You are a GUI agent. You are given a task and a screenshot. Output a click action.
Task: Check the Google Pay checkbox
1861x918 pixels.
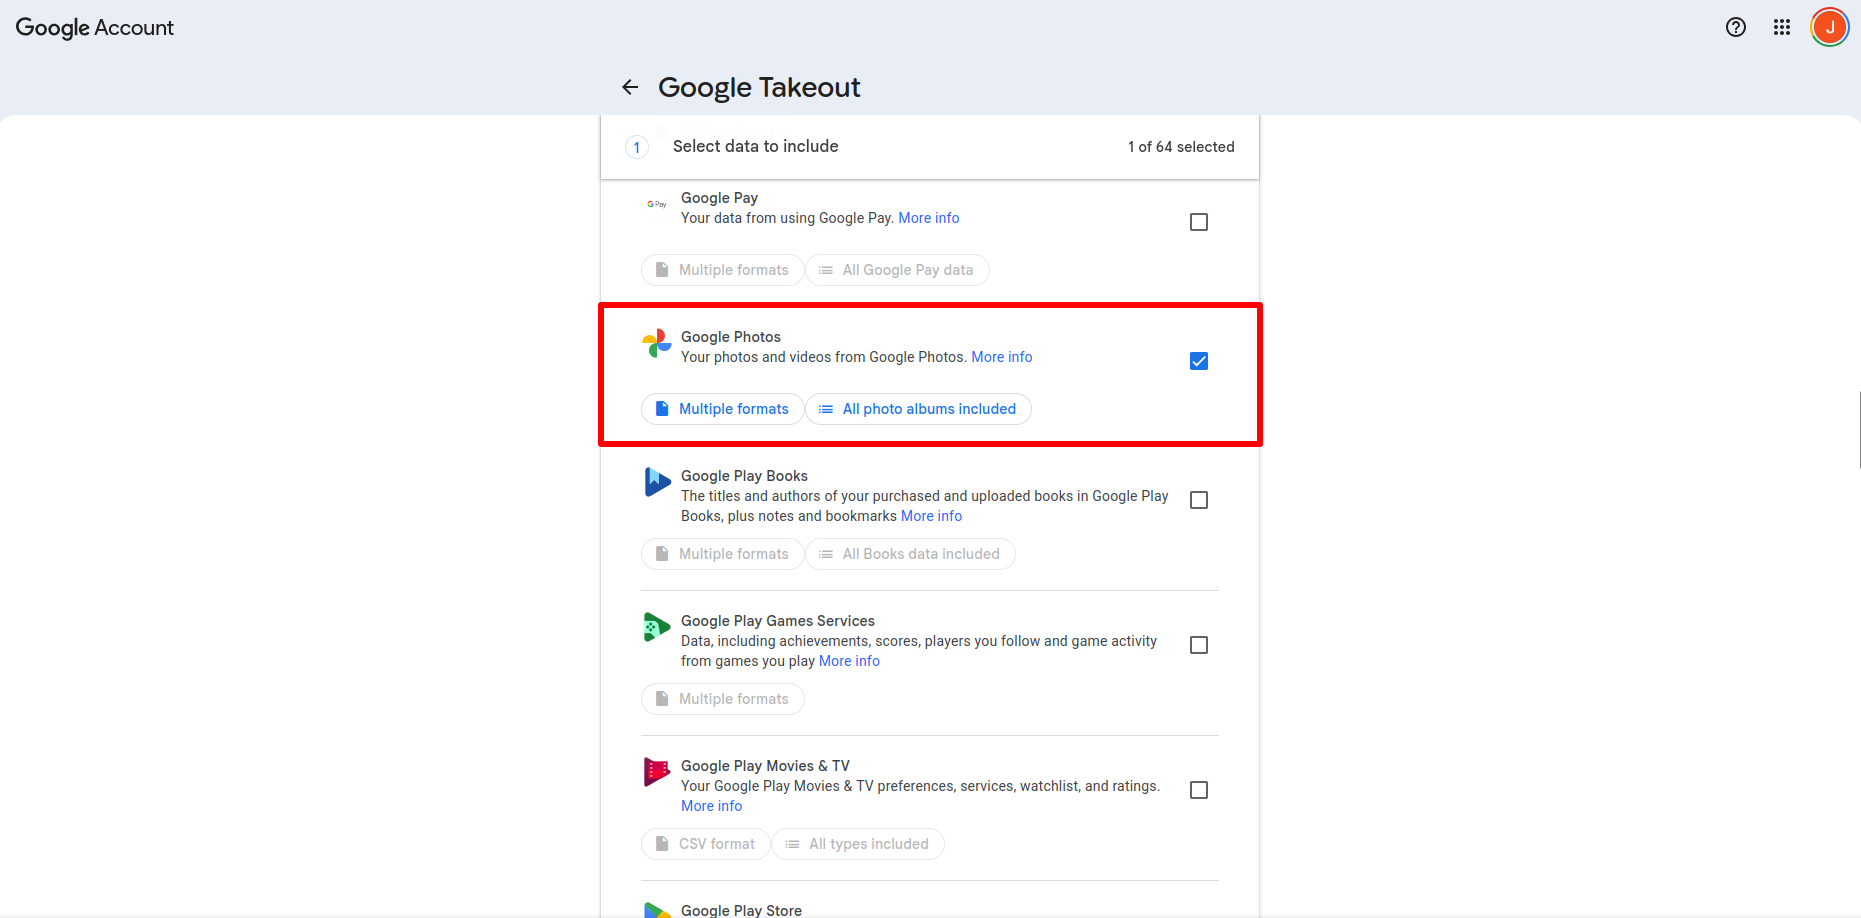pos(1199,222)
